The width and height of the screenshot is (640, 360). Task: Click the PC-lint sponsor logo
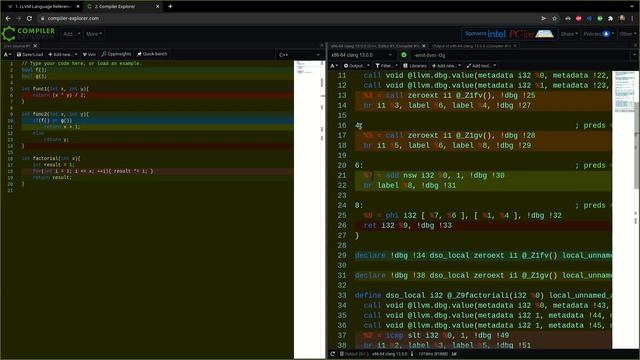(521, 34)
